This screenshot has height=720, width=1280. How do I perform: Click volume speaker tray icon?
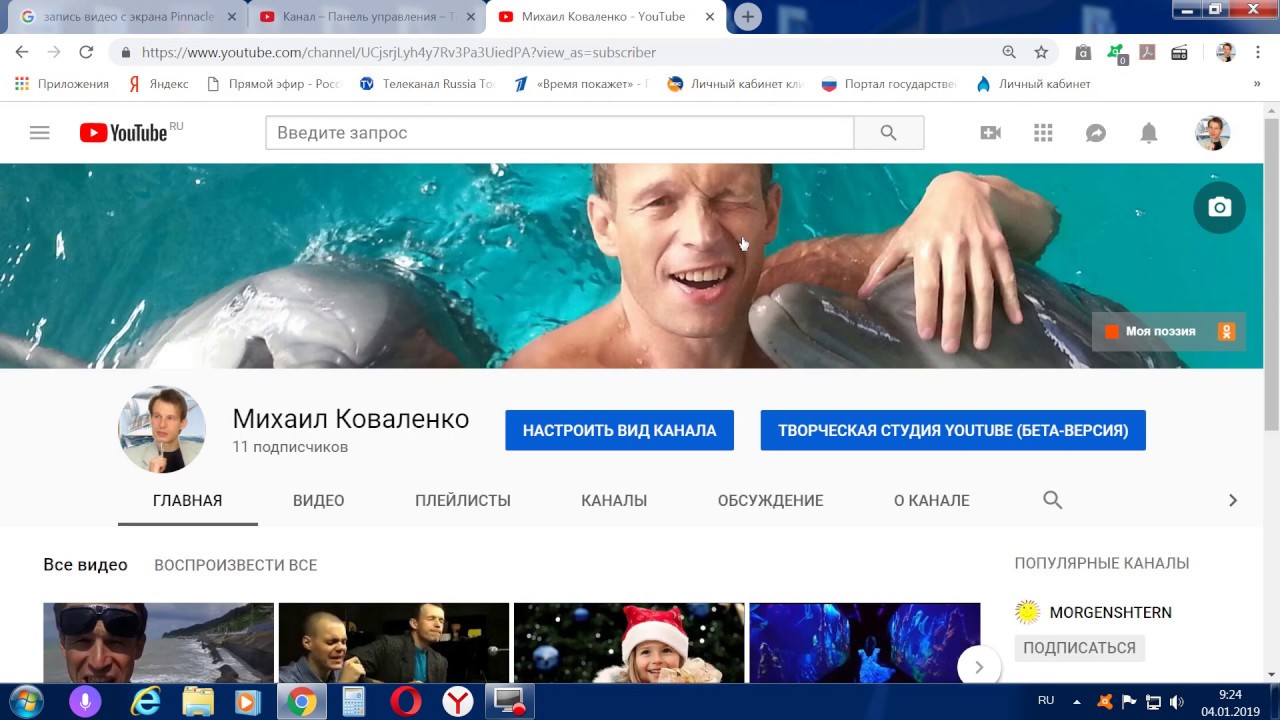1177,702
